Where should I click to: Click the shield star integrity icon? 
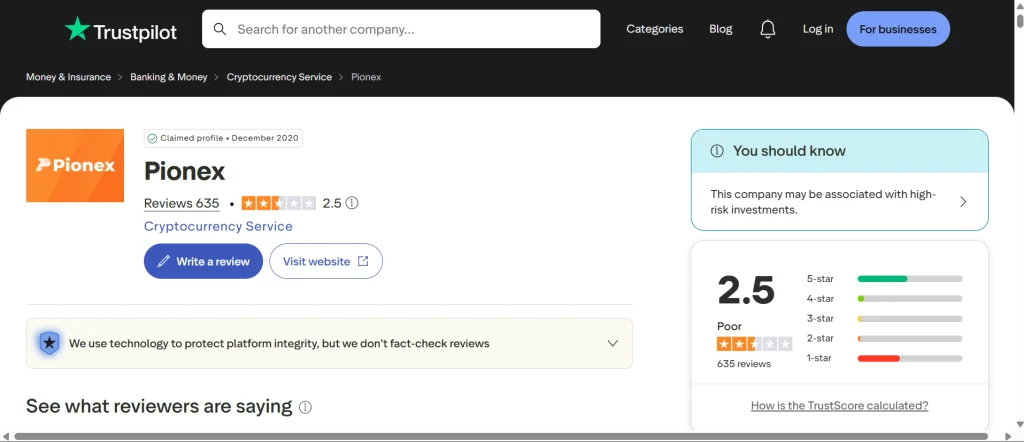[50, 343]
